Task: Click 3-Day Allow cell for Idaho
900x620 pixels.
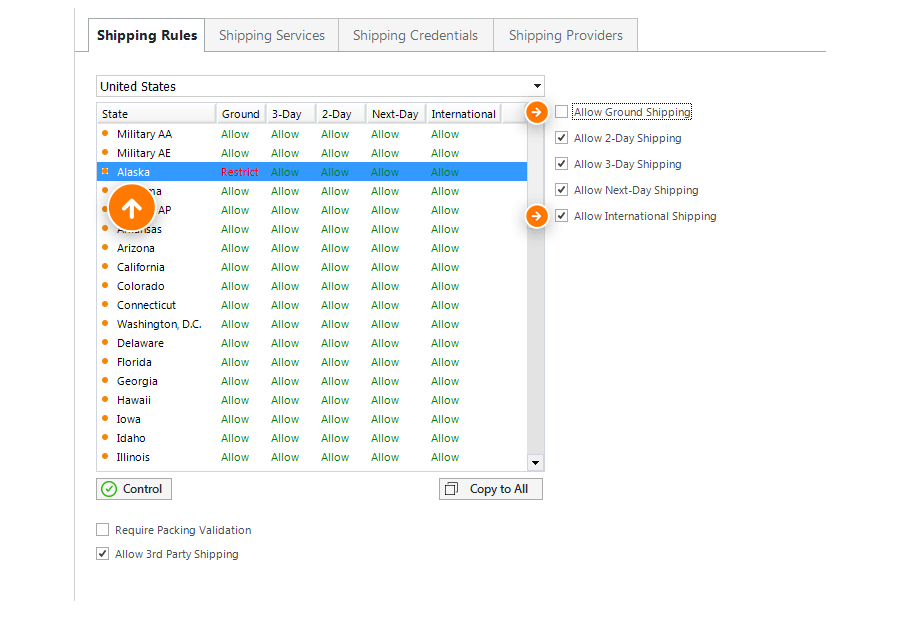Action: [x=285, y=437]
